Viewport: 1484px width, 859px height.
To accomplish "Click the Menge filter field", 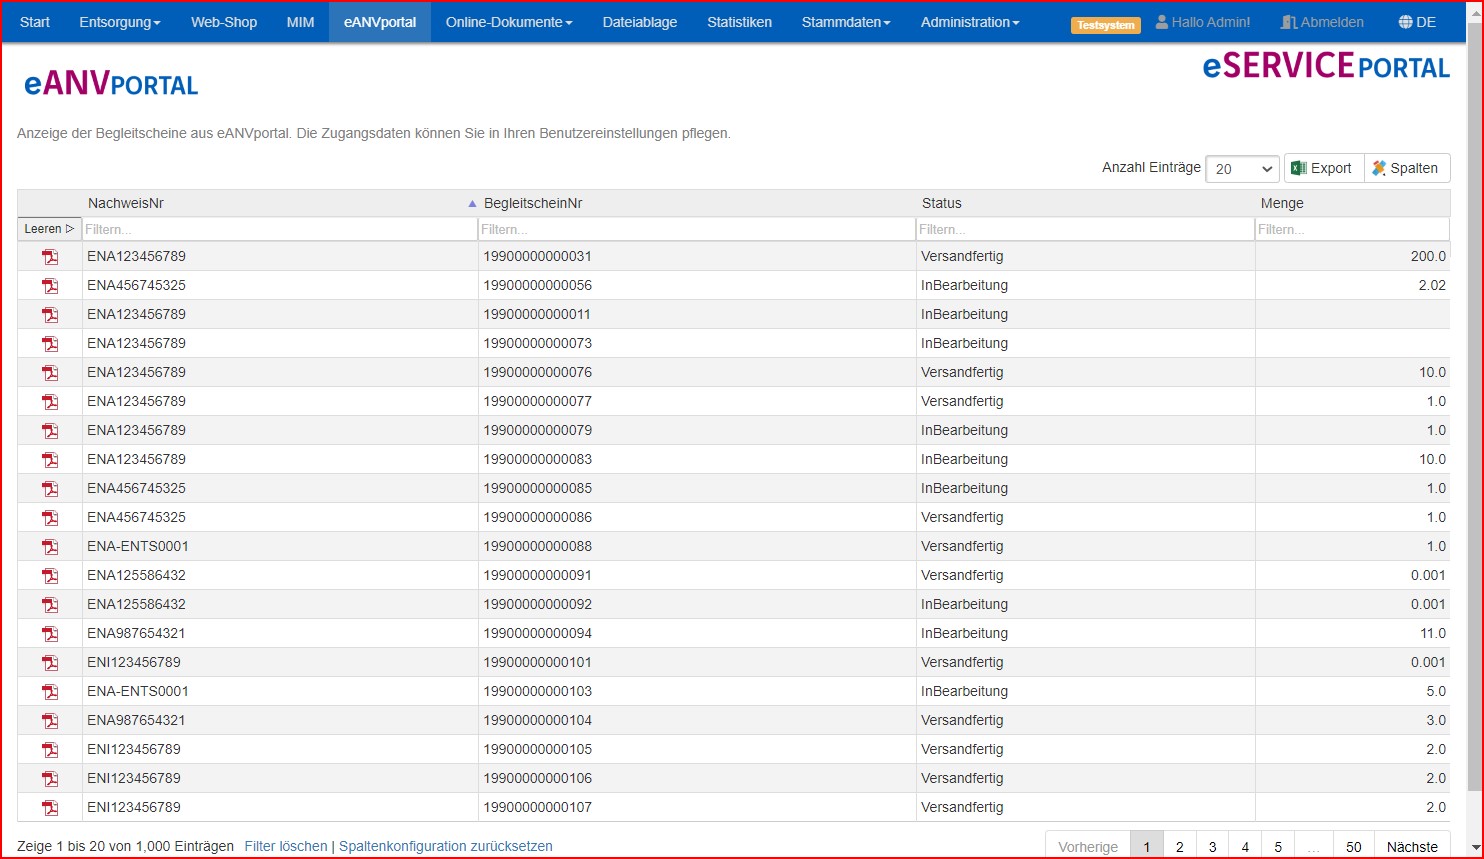I will point(1352,229).
